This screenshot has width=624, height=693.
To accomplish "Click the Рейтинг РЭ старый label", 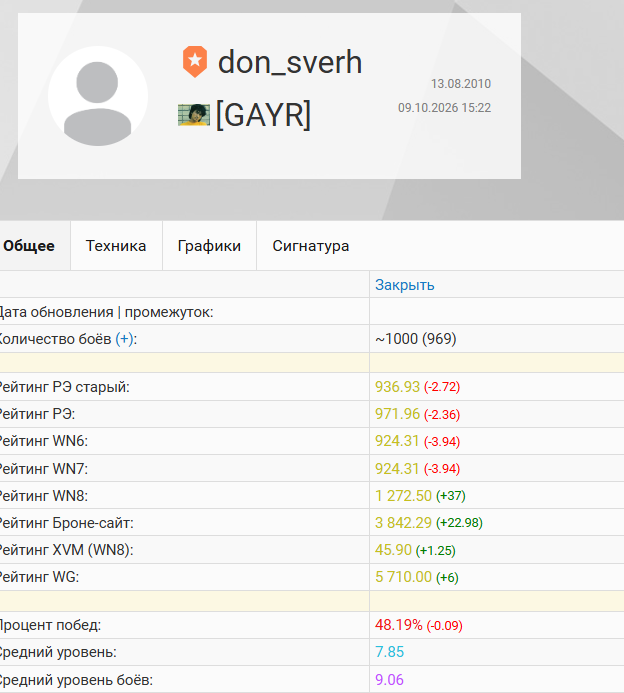I will click(65, 387).
